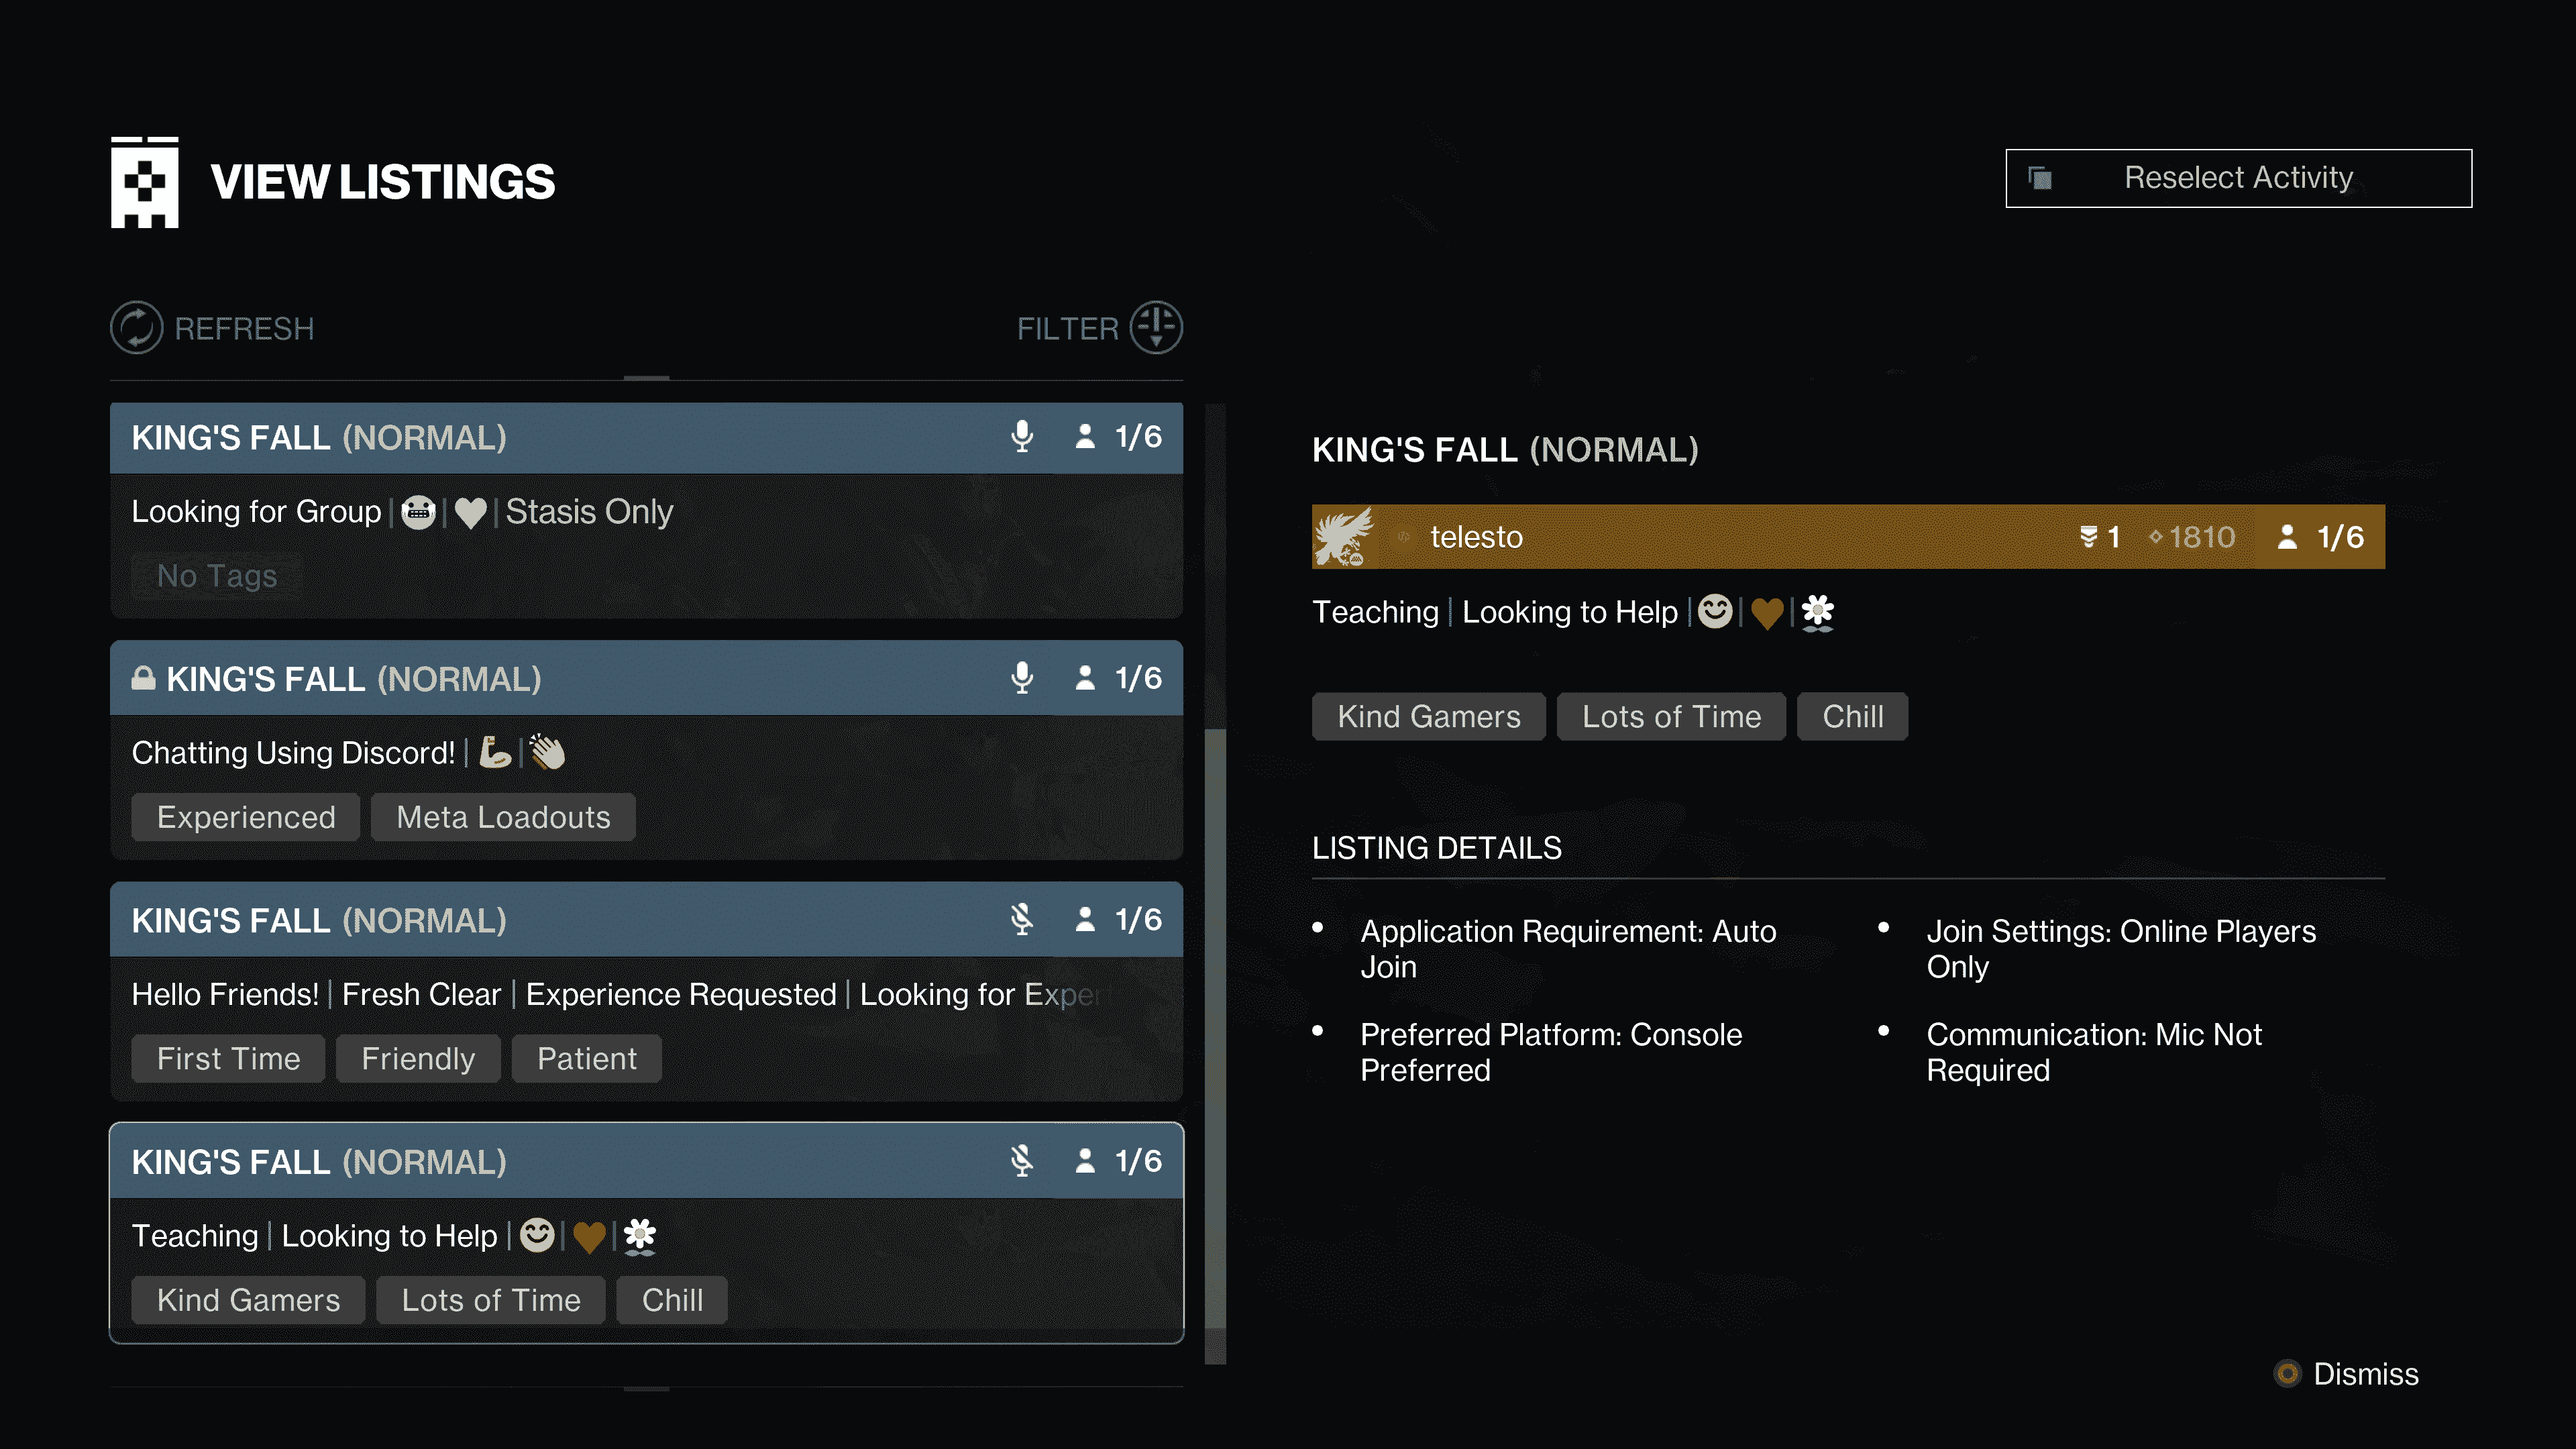The height and width of the screenshot is (1449, 2576).
Task: Click the telesto player name bar
Action: (x=1848, y=537)
